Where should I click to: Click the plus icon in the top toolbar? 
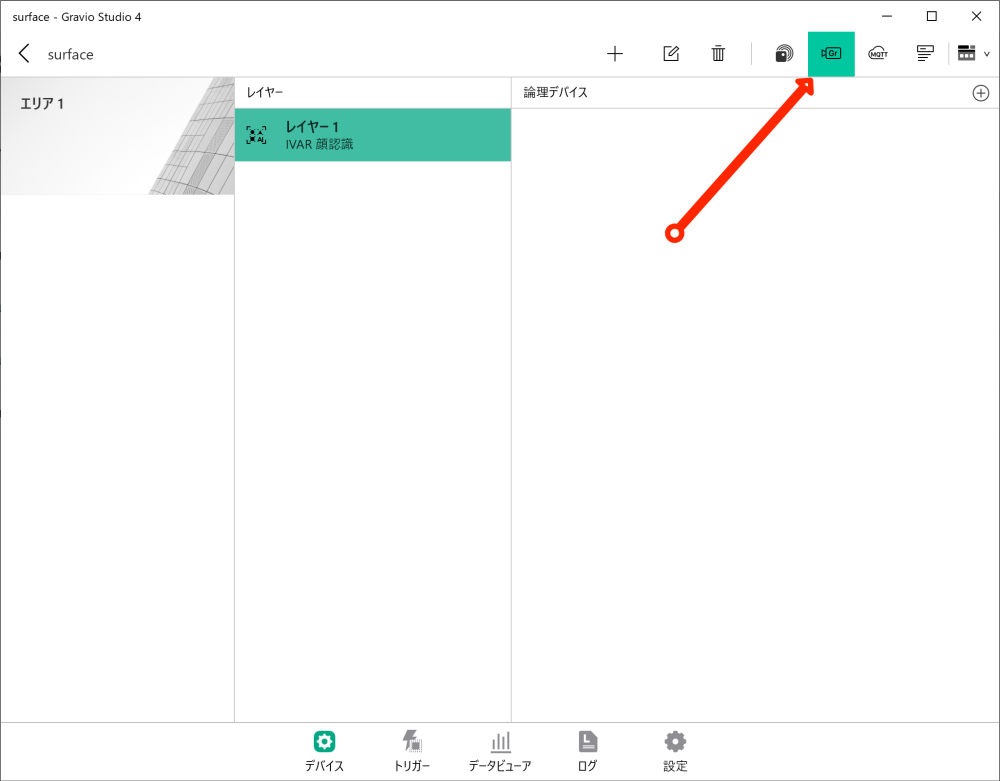tap(615, 54)
